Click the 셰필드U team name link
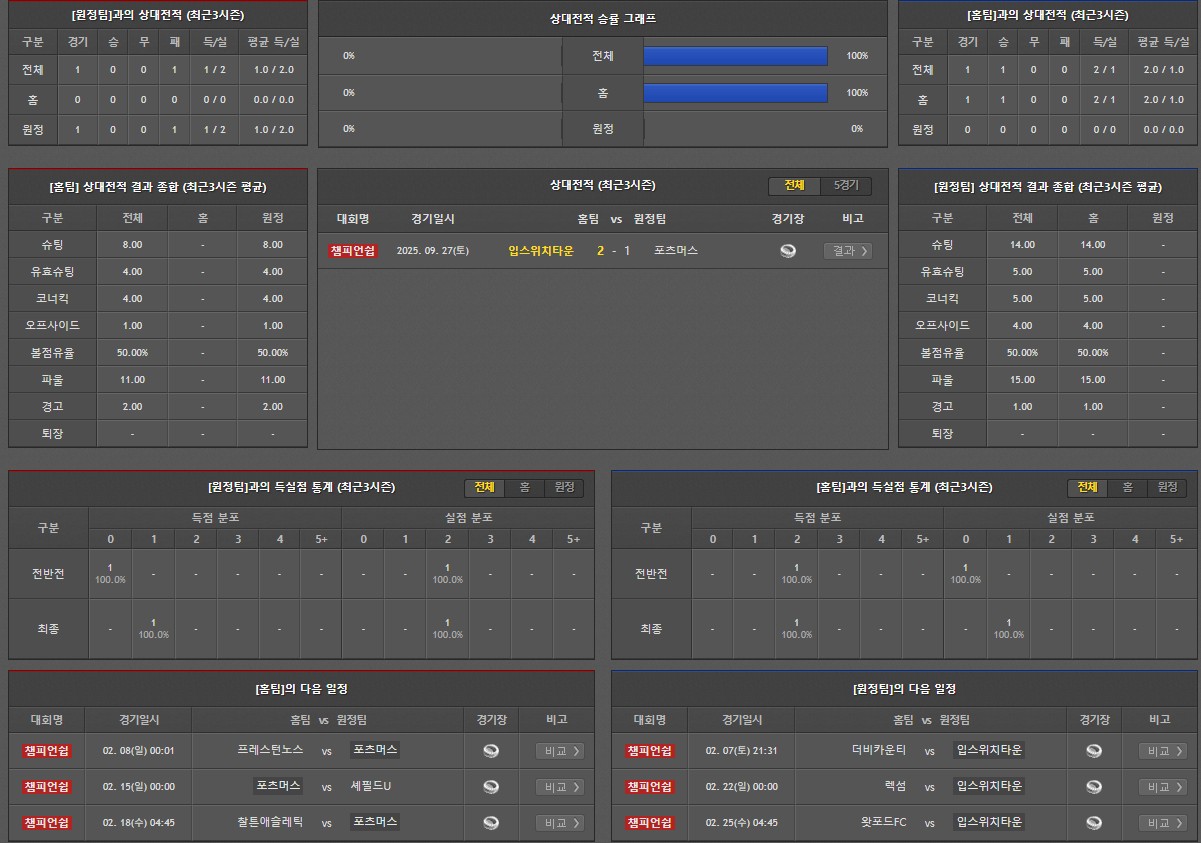The width and height of the screenshot is (1201, 843). 371,787
